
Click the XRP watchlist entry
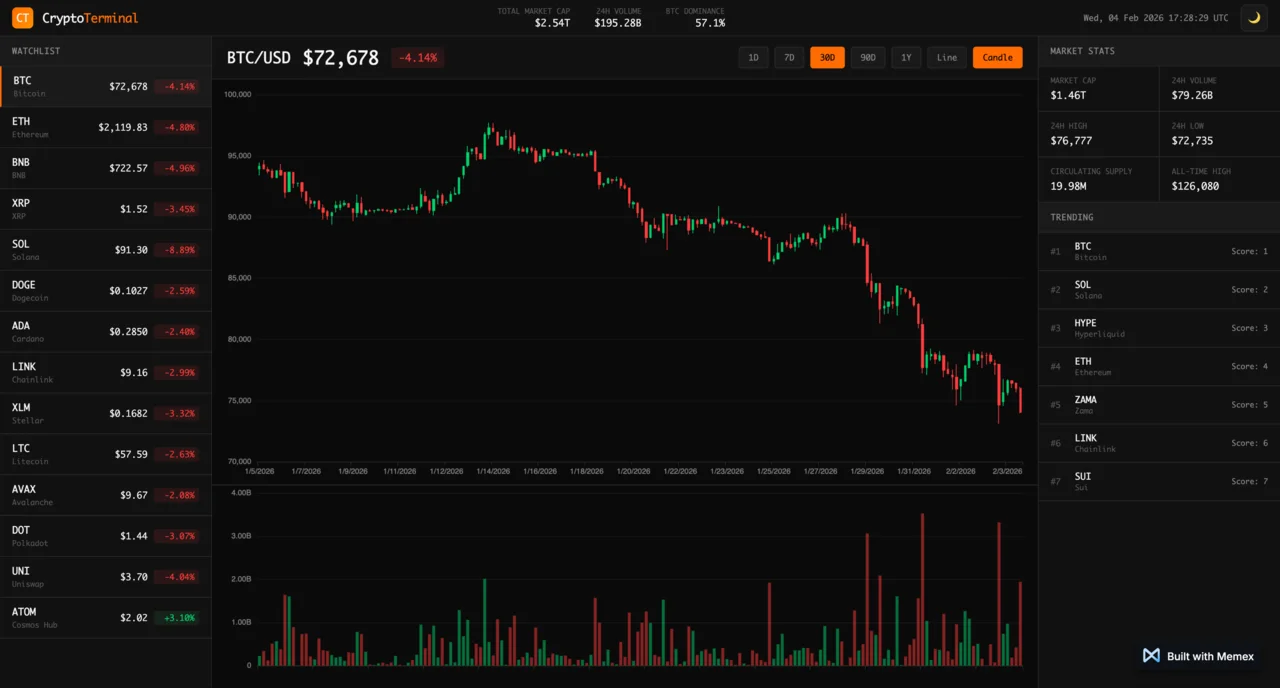(x=105, y=209)
